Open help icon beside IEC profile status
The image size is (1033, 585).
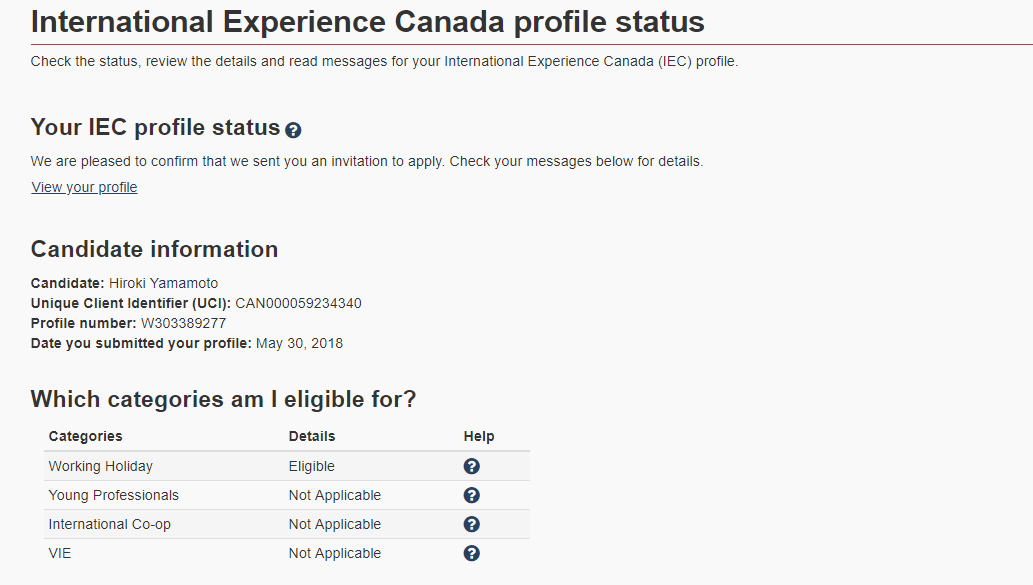(293, 130)
